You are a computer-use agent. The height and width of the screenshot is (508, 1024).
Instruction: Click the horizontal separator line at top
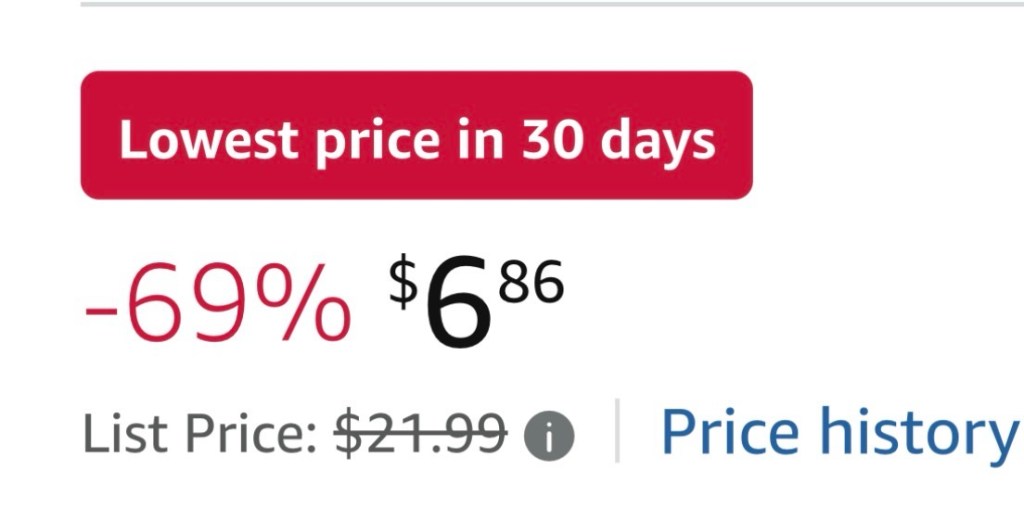(550, 4)
